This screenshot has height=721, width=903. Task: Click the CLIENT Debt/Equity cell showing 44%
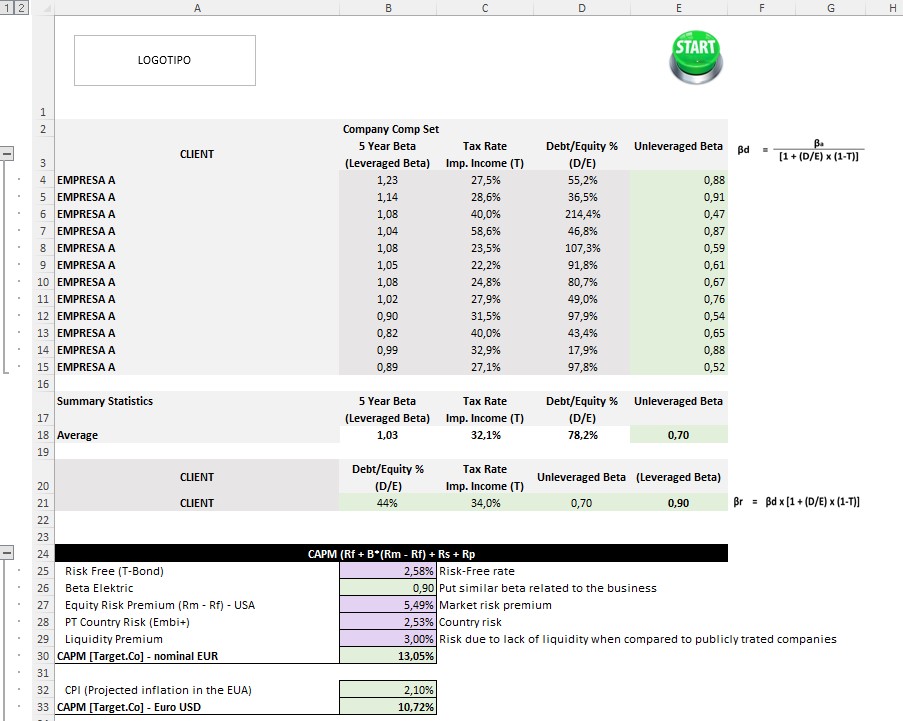click(388, 503)
